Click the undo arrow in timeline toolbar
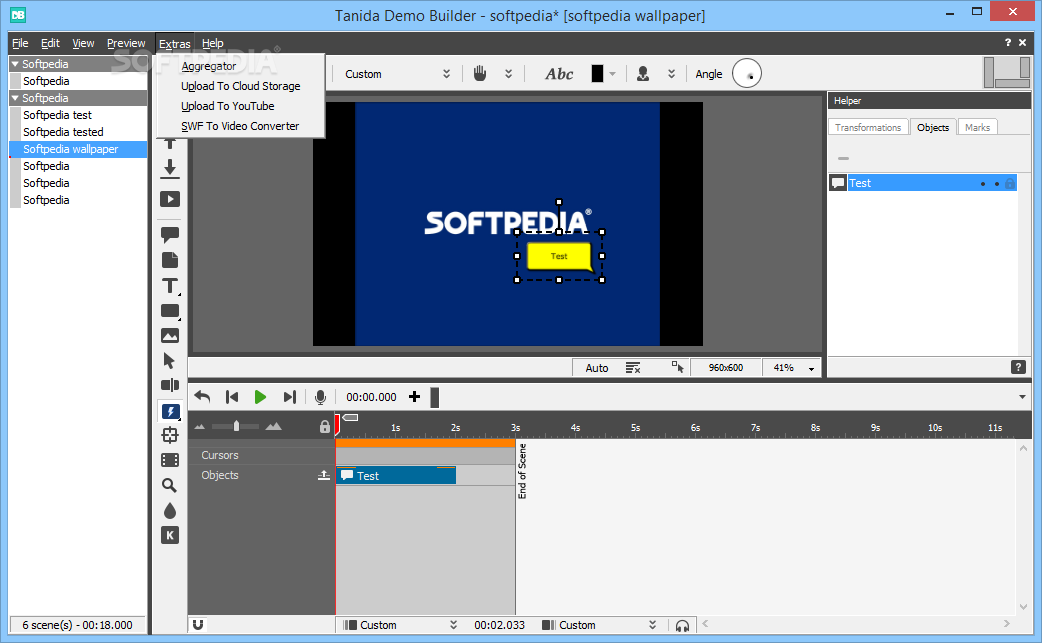Image resolution: width=1042 pixels, height=643 pixels. [202, 397]
